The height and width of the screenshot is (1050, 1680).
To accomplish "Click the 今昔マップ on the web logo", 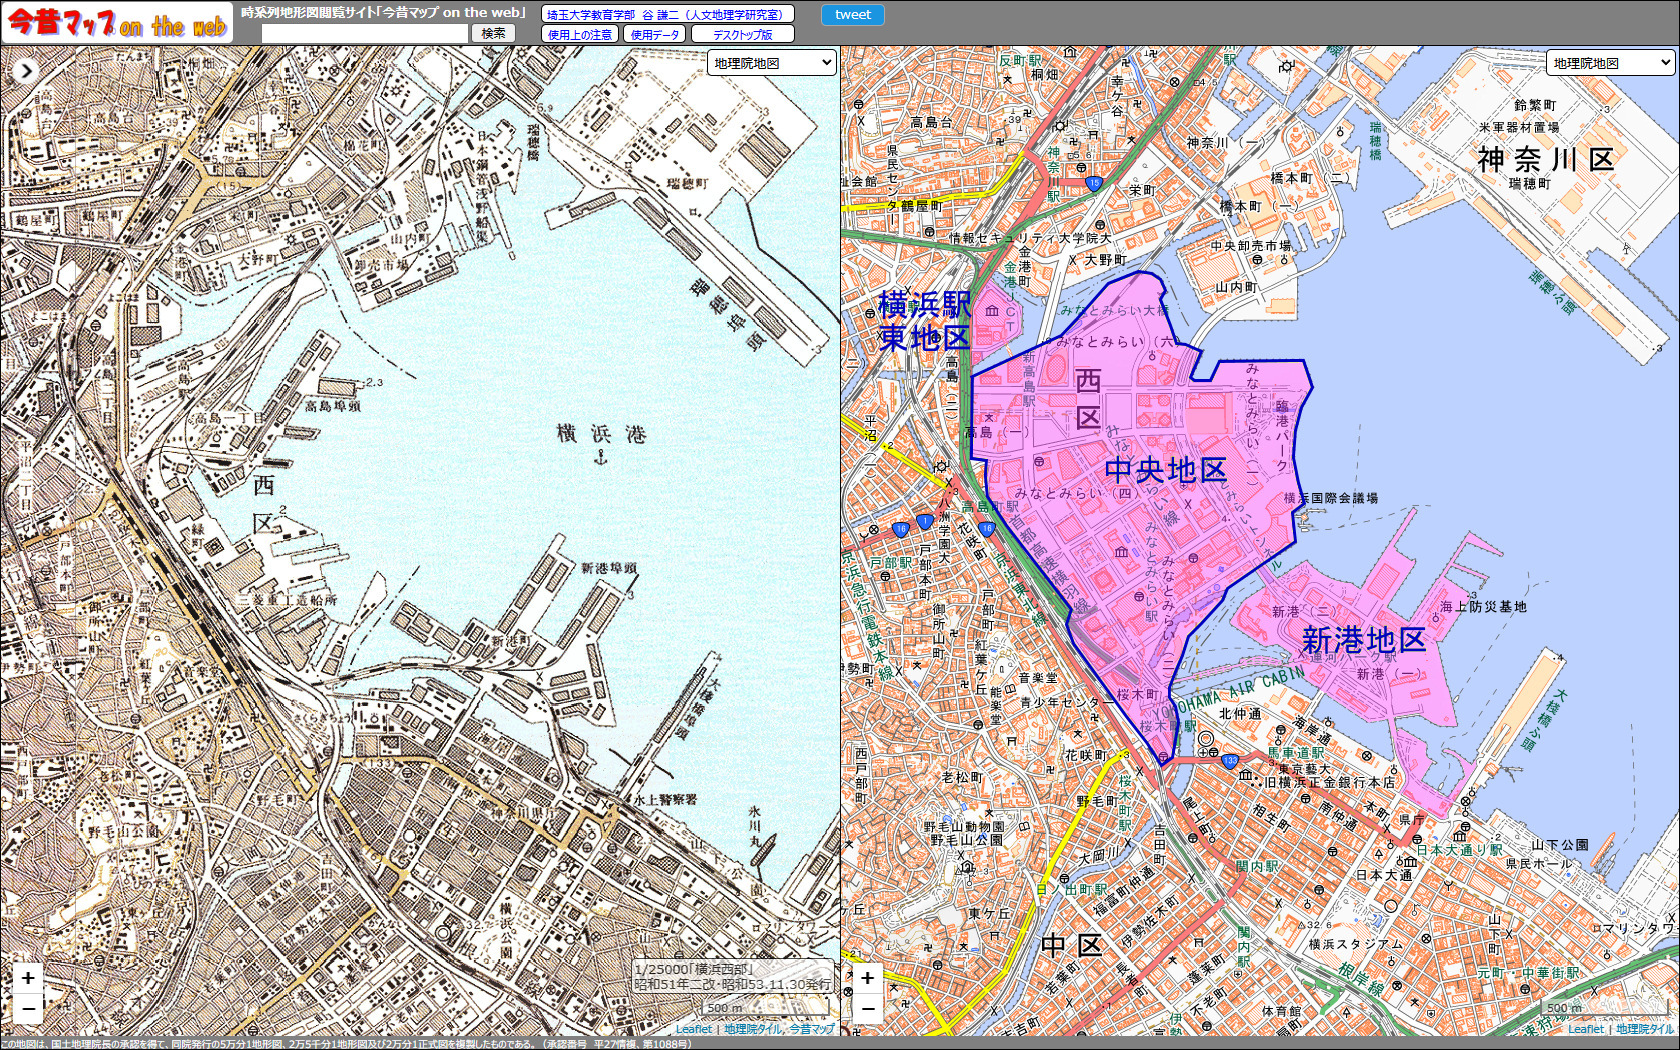I will pyautogui.click(x=117, y=24).
